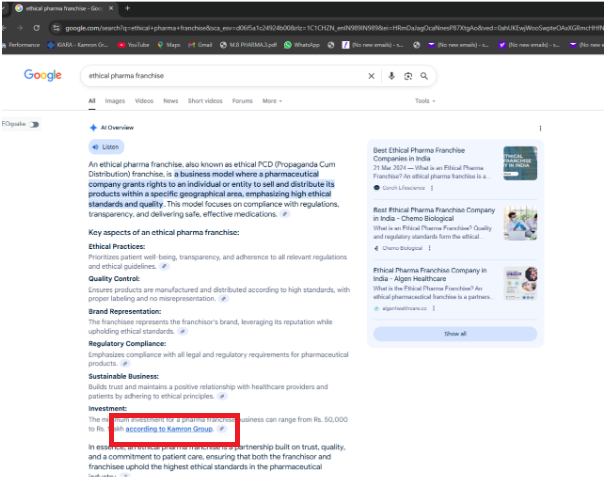604x481 pixels.
Task: Clear the search box text
Action: click(x=372, y=76)
